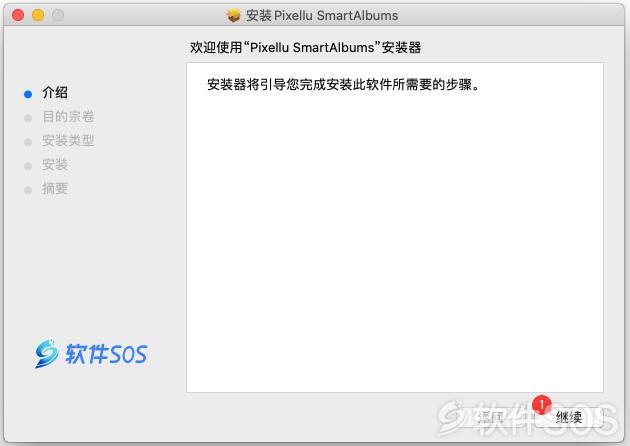Viewport: 630px width, 446px height.
Task: Minimize the installer with the yellow button
Action: click(38, 15)
